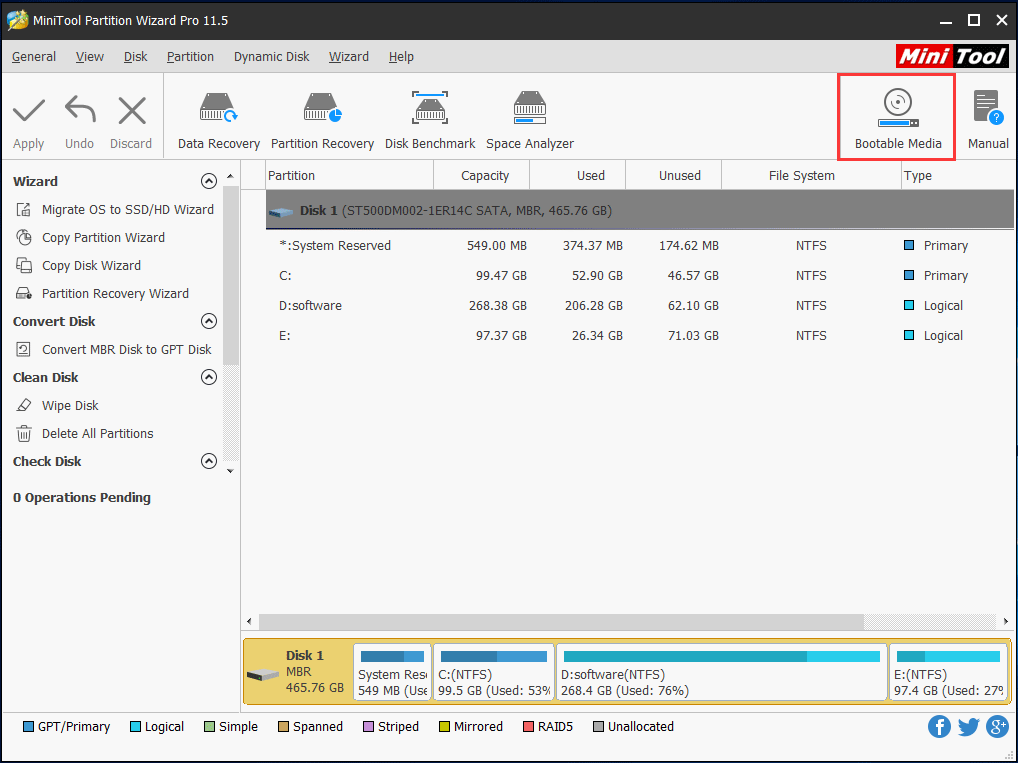Open the Twitter share icon

pyautogui.click(x=968, y=727)
